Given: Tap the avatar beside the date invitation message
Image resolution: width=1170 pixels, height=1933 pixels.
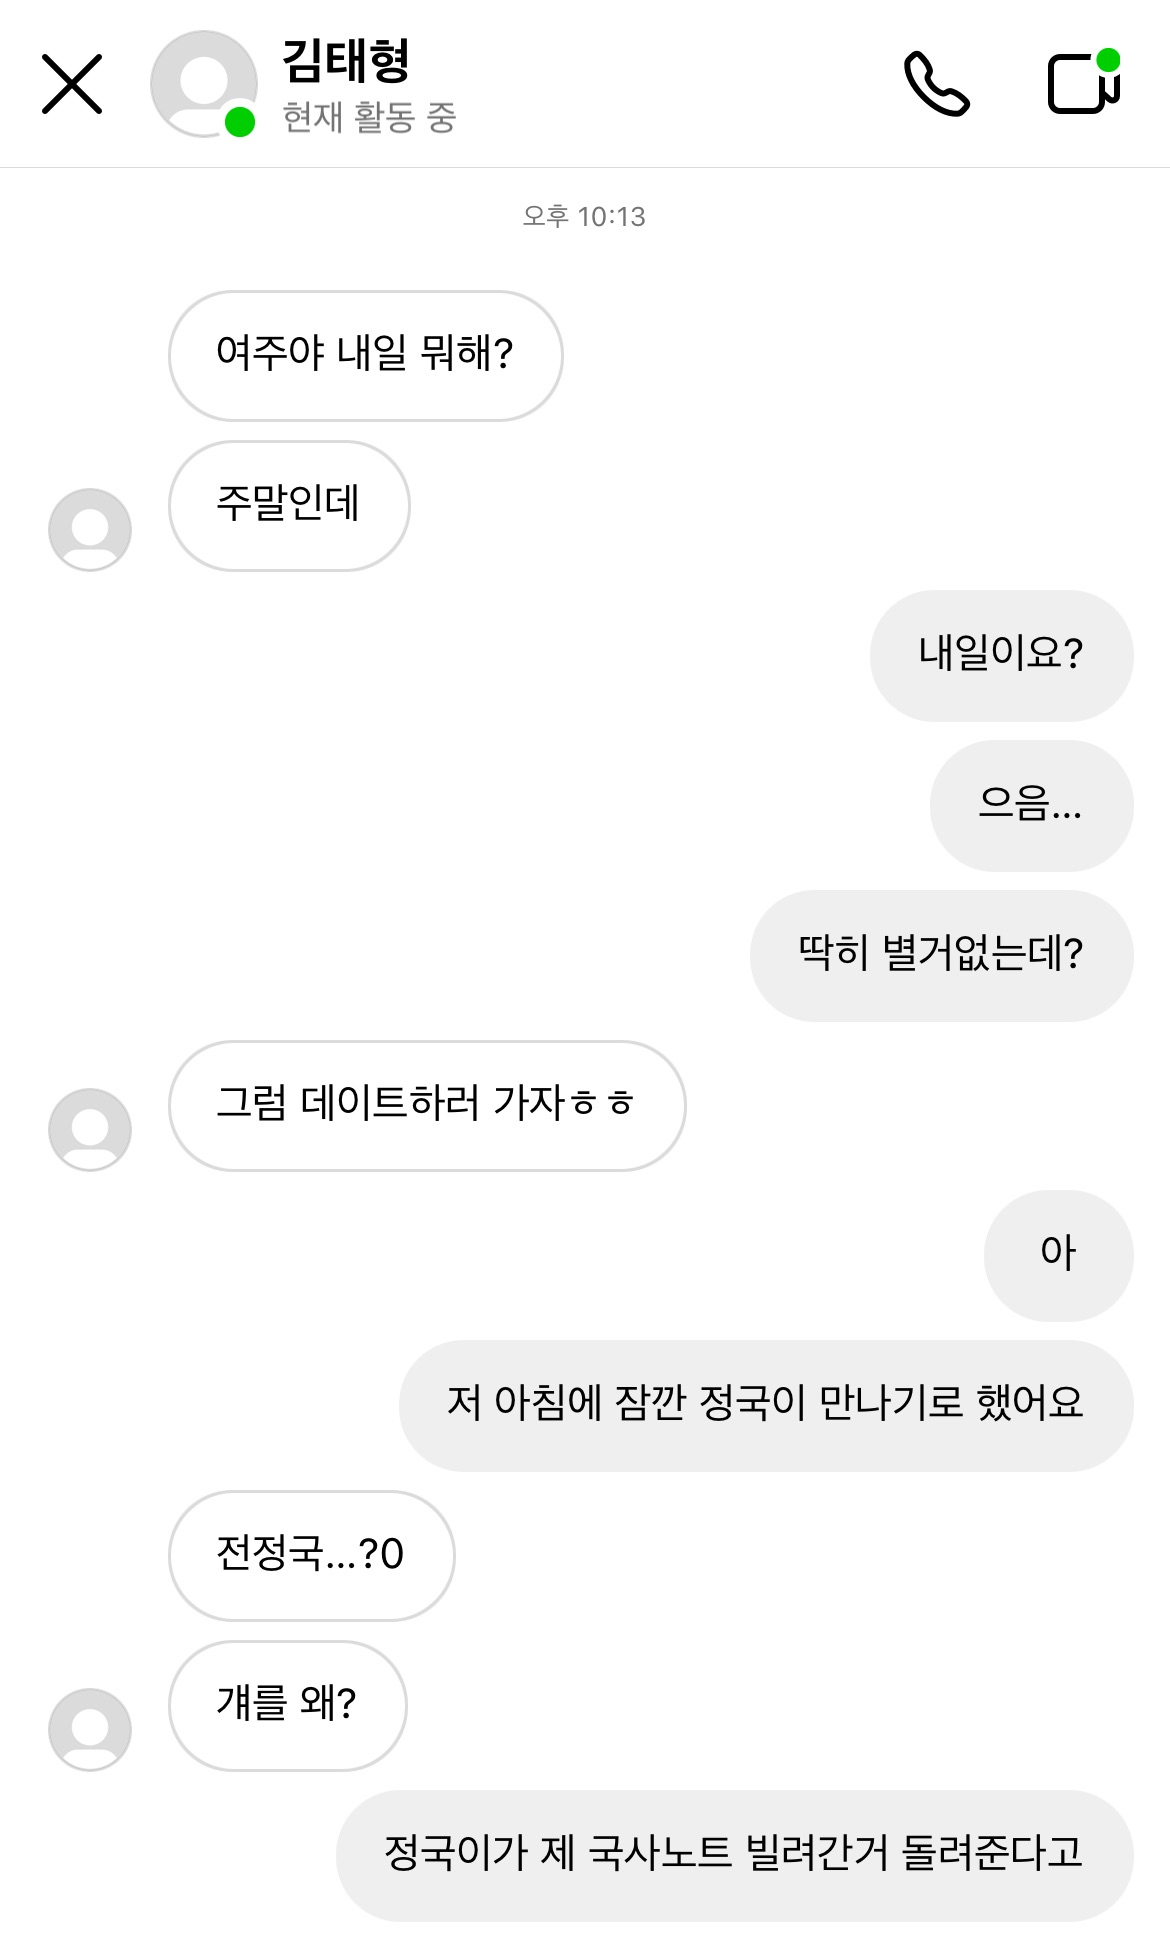Looking at the screenshot, I should [x=90, y=1129].
